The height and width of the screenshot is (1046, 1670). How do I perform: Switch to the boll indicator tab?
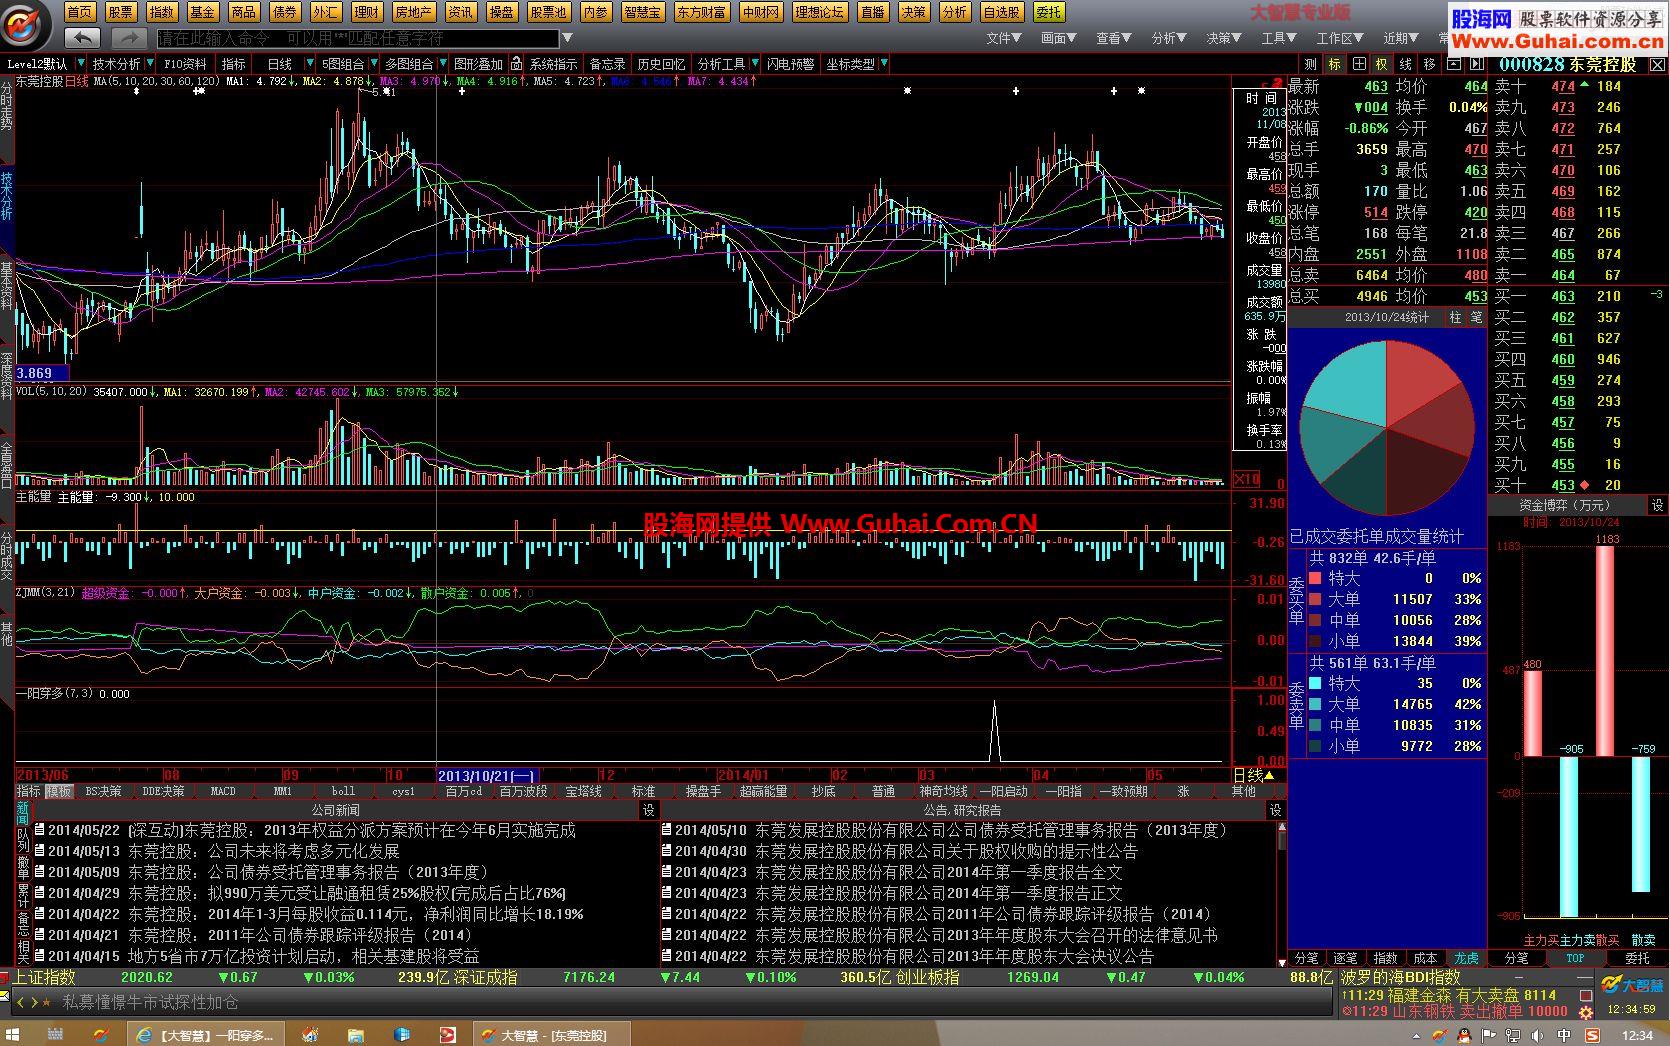tap(343, 791)
